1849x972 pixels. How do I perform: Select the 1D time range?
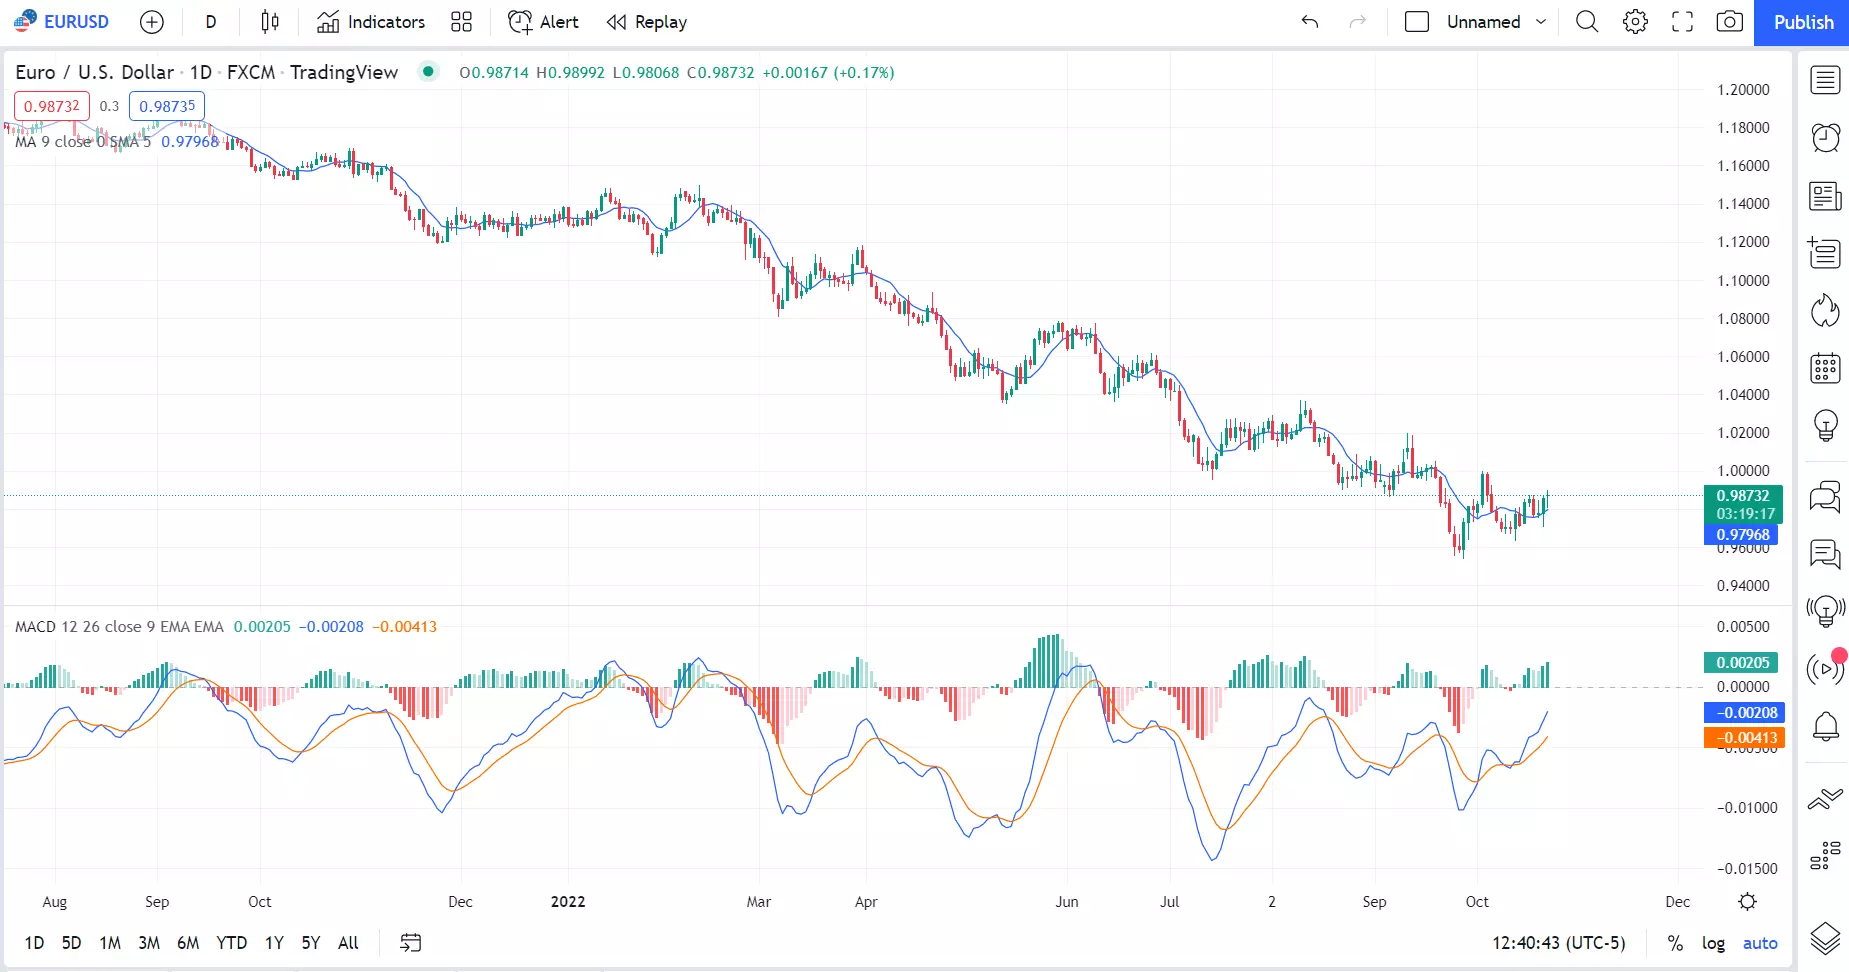[x=34, y=943]
